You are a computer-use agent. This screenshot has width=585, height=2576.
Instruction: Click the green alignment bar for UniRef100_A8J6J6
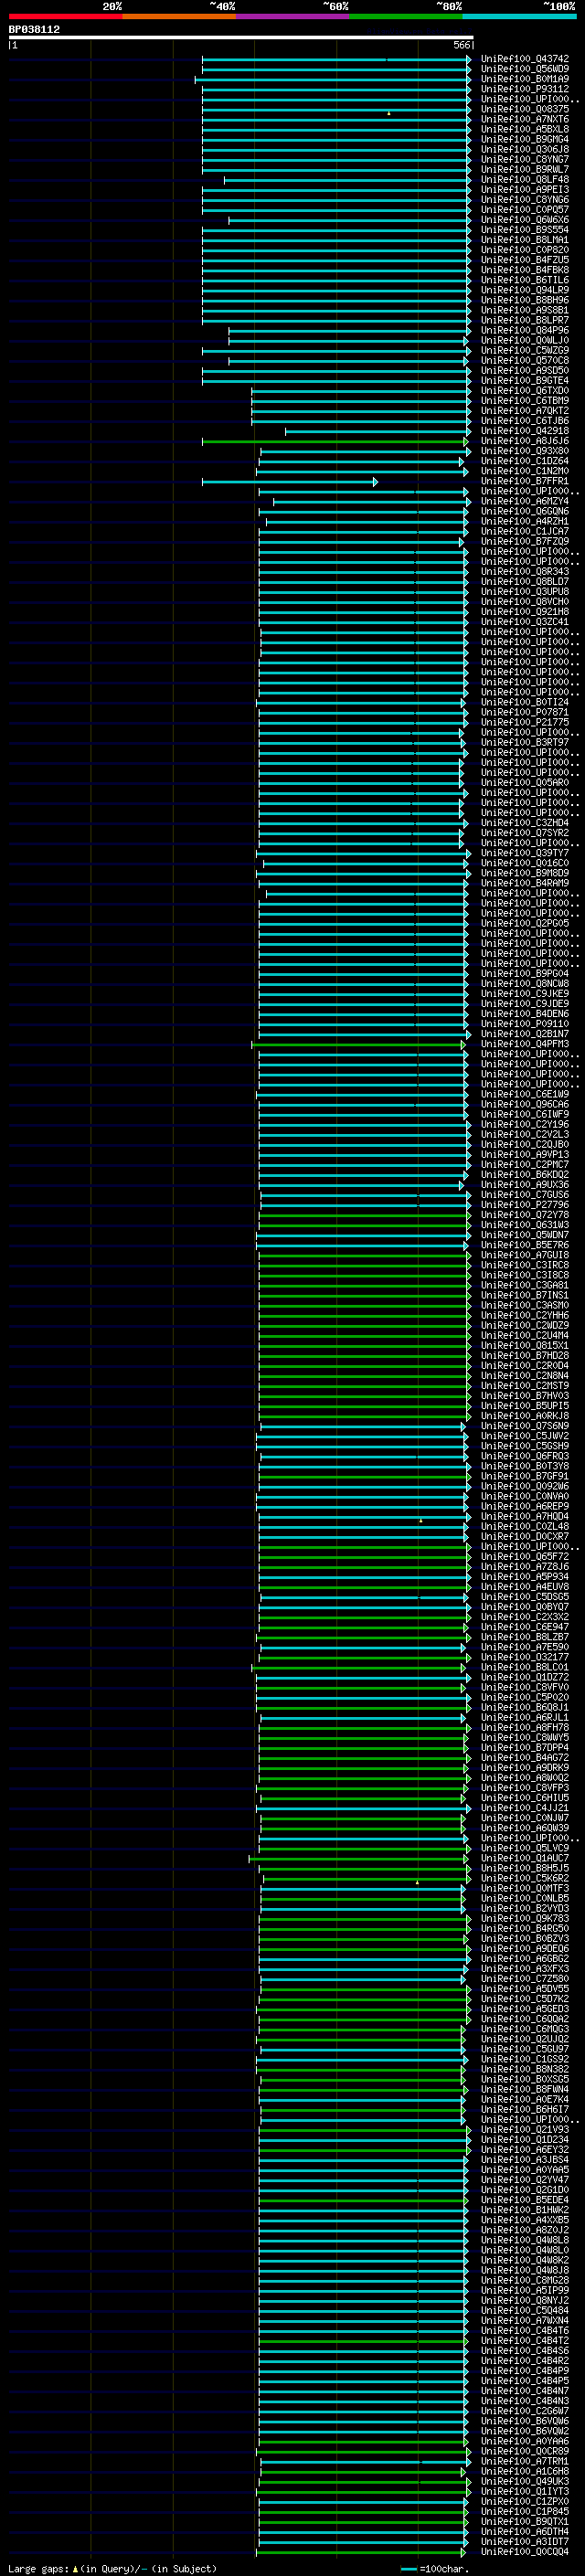pos(335,441)
